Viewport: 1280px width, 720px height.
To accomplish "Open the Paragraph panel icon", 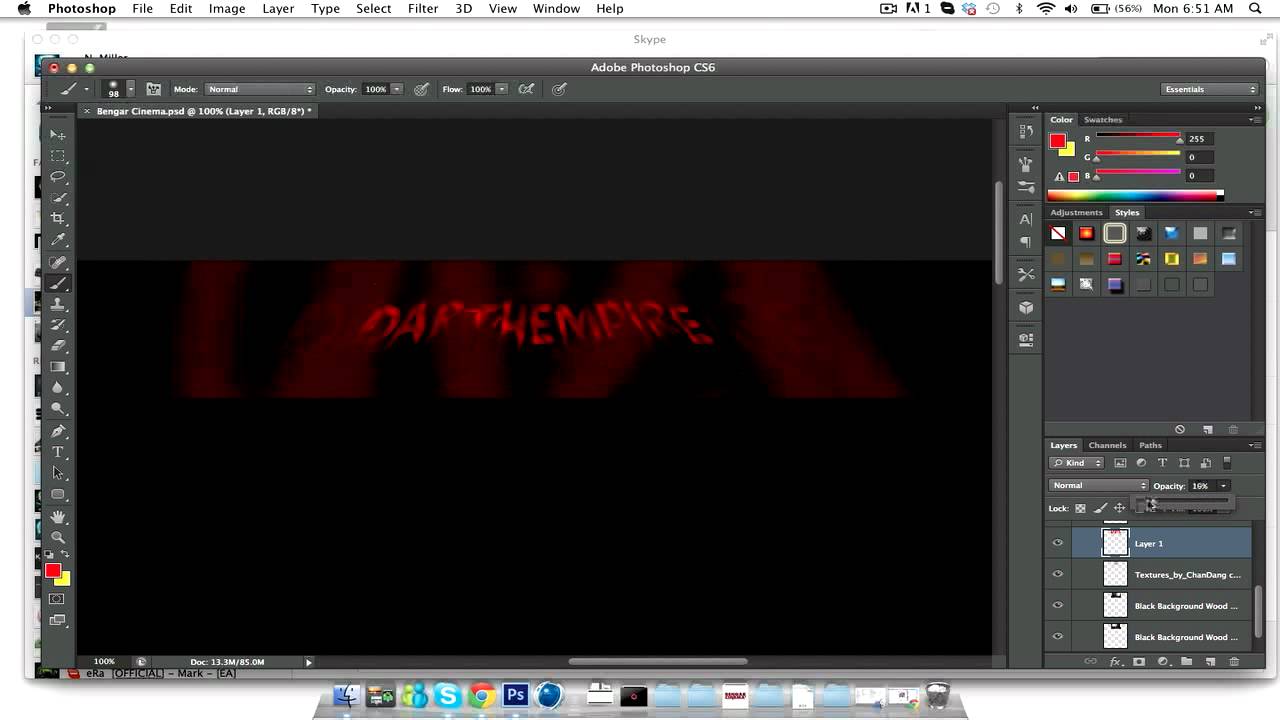I will click(1025, 242).
